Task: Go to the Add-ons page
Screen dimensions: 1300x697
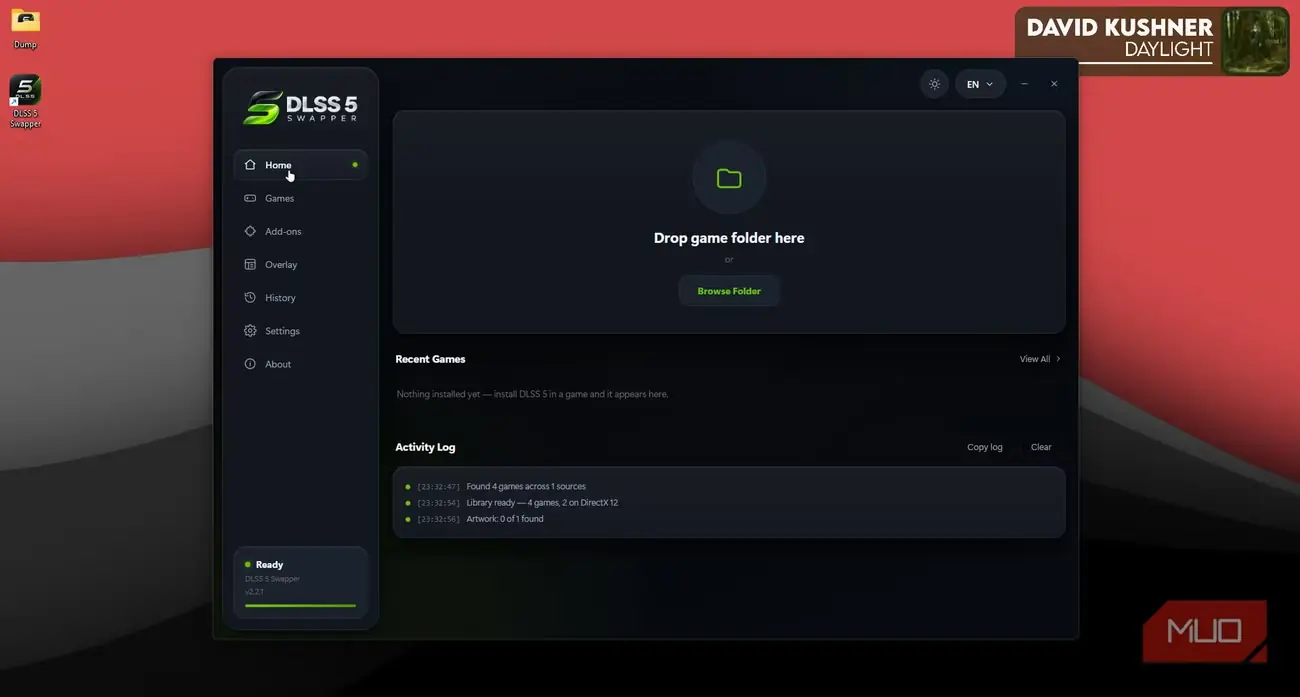Action: point(300,231)
